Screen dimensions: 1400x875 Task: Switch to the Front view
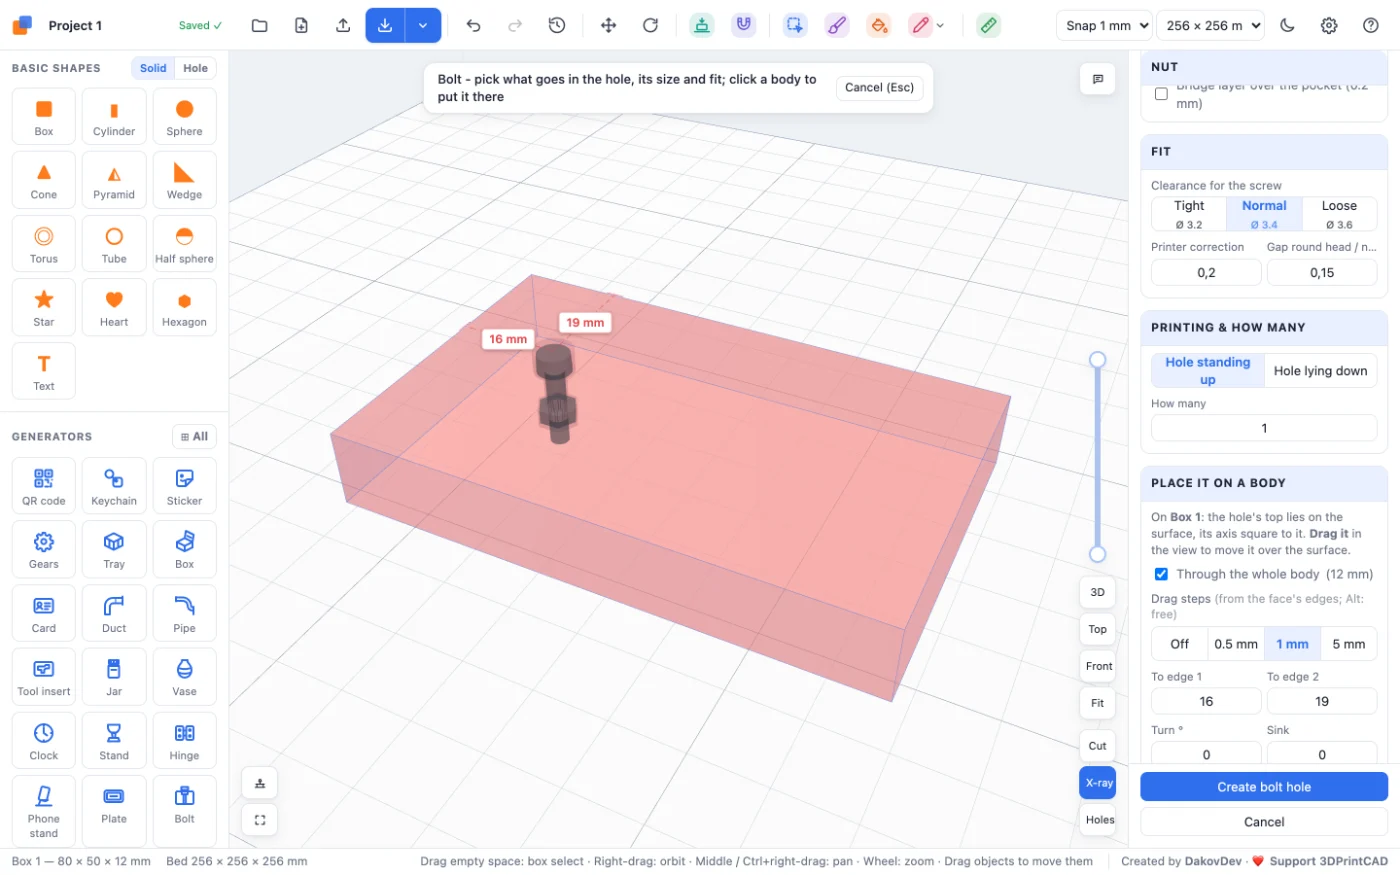point(1098,666)
